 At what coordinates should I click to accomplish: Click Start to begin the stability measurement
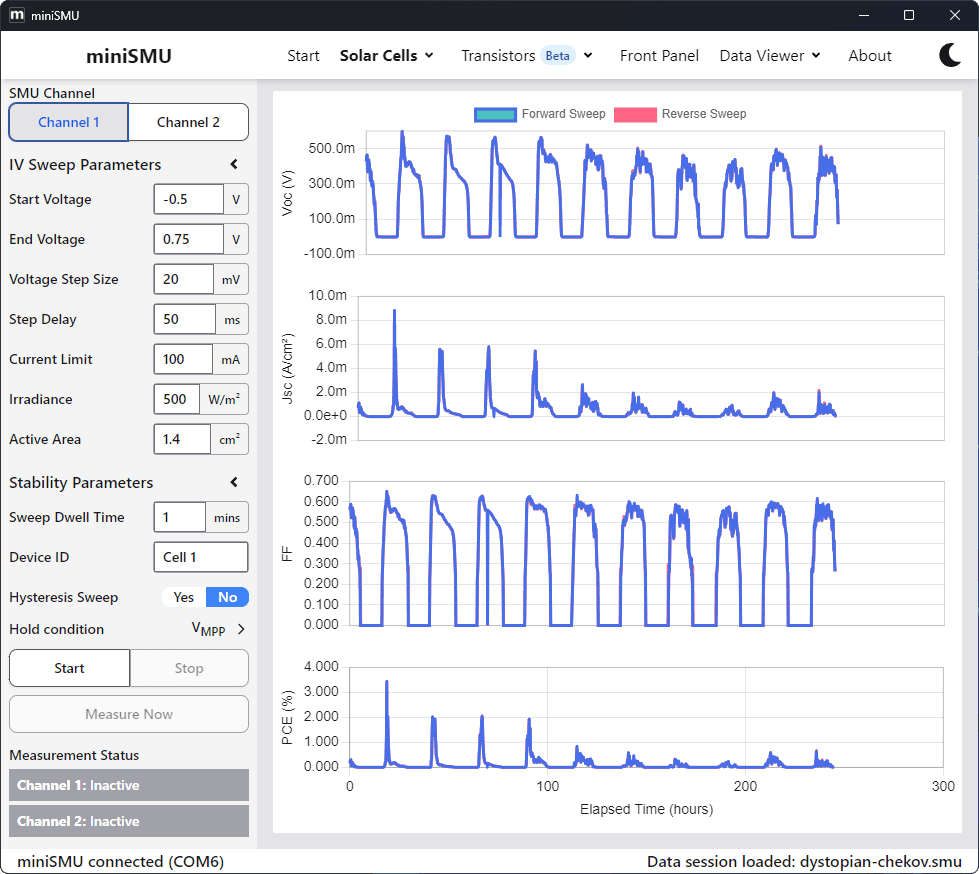[68, 667]
